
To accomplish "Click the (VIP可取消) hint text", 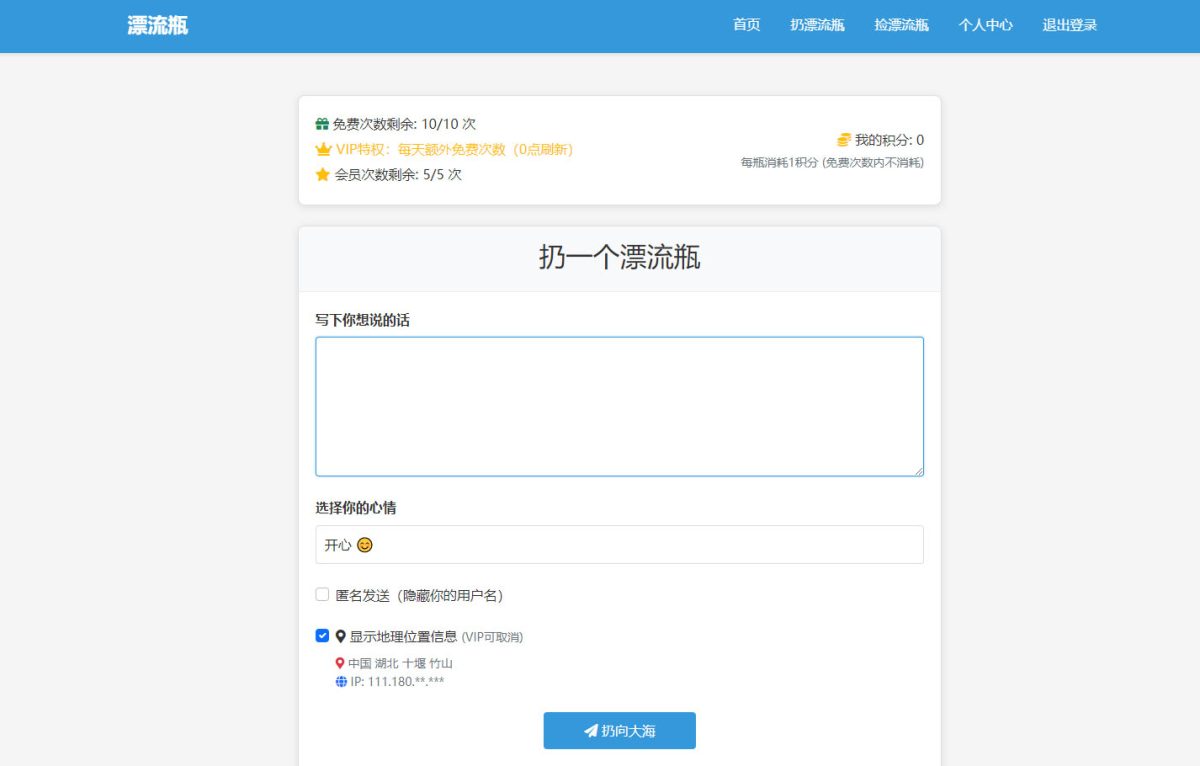I will (x=492, y=637).
